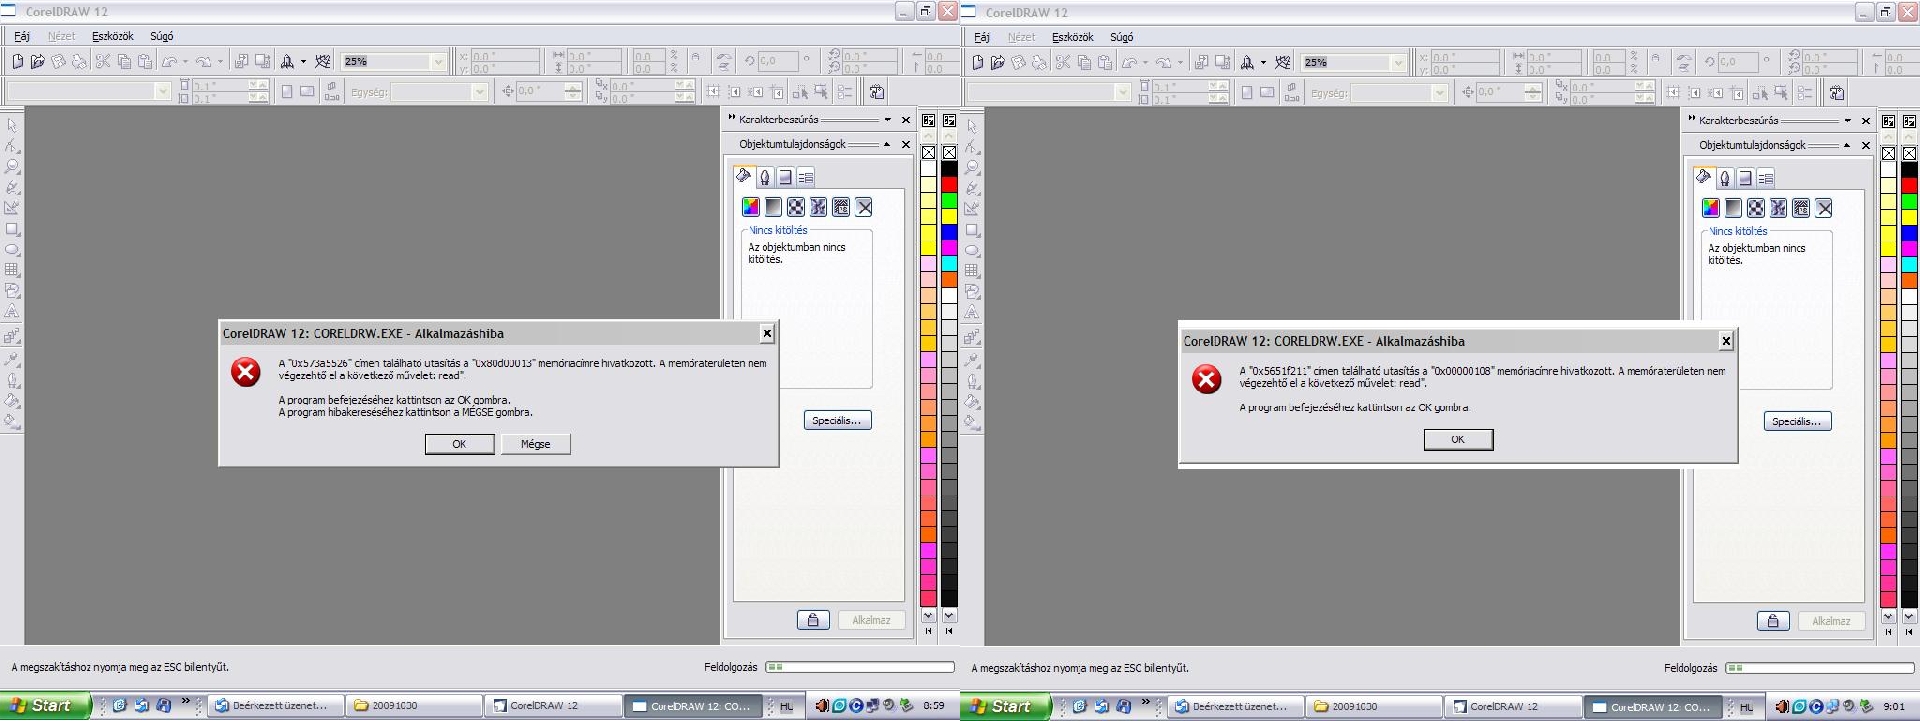Collapse the Objektumtulajdonságok docker in right window

click(x=1847, y=145)
